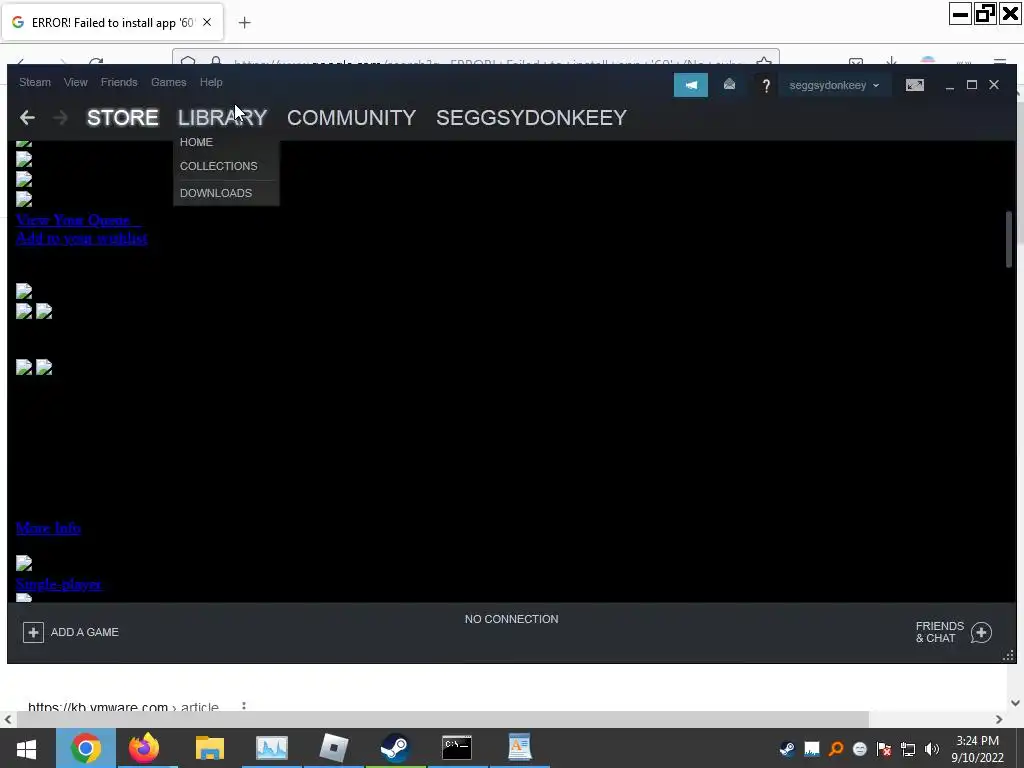1024x768 pixels.
Task: Click the plus icon next to Add a Game
Action: 33,632
